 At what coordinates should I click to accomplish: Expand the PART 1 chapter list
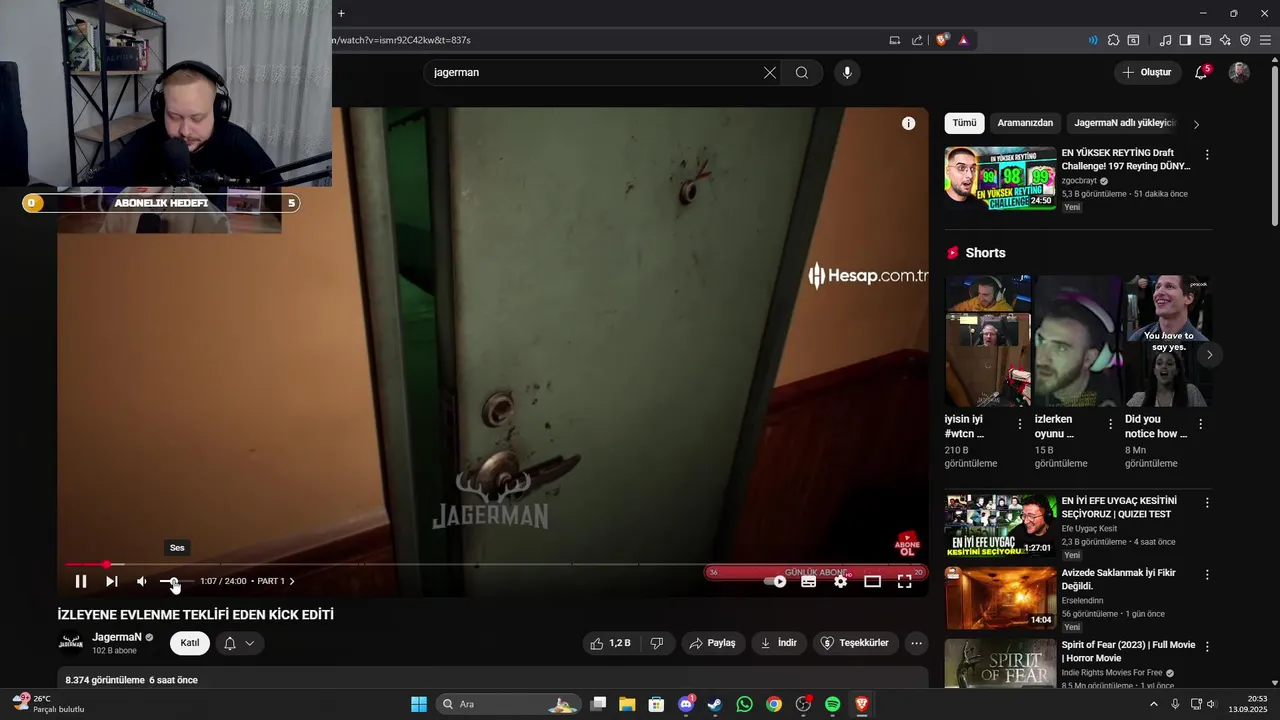pos(276,581)
